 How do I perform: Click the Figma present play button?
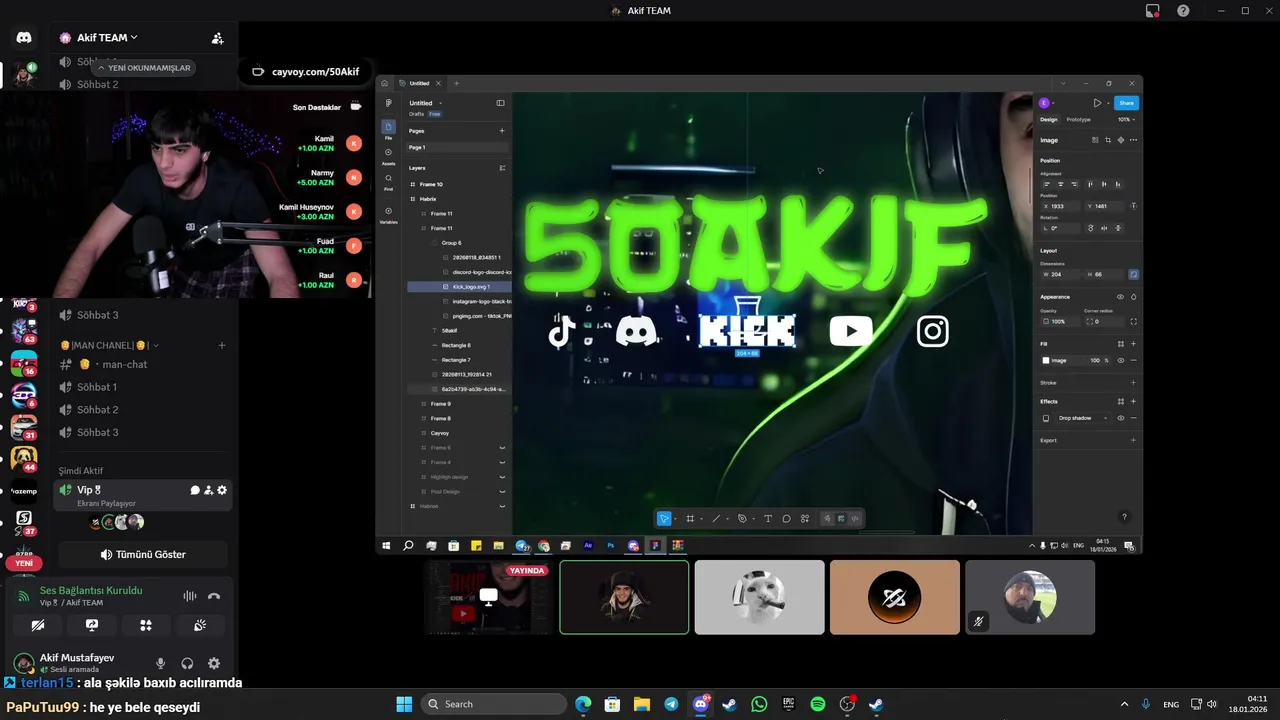[x=1097, y=103]
